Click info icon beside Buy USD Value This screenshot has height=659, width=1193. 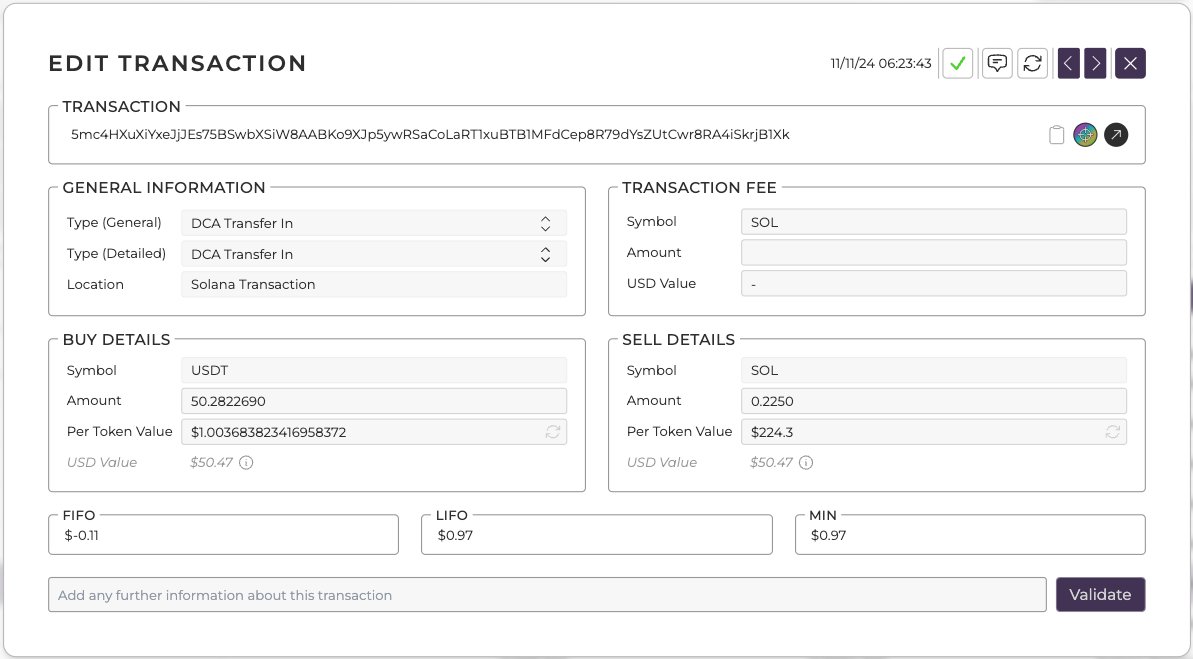click(x=246, y=462)
